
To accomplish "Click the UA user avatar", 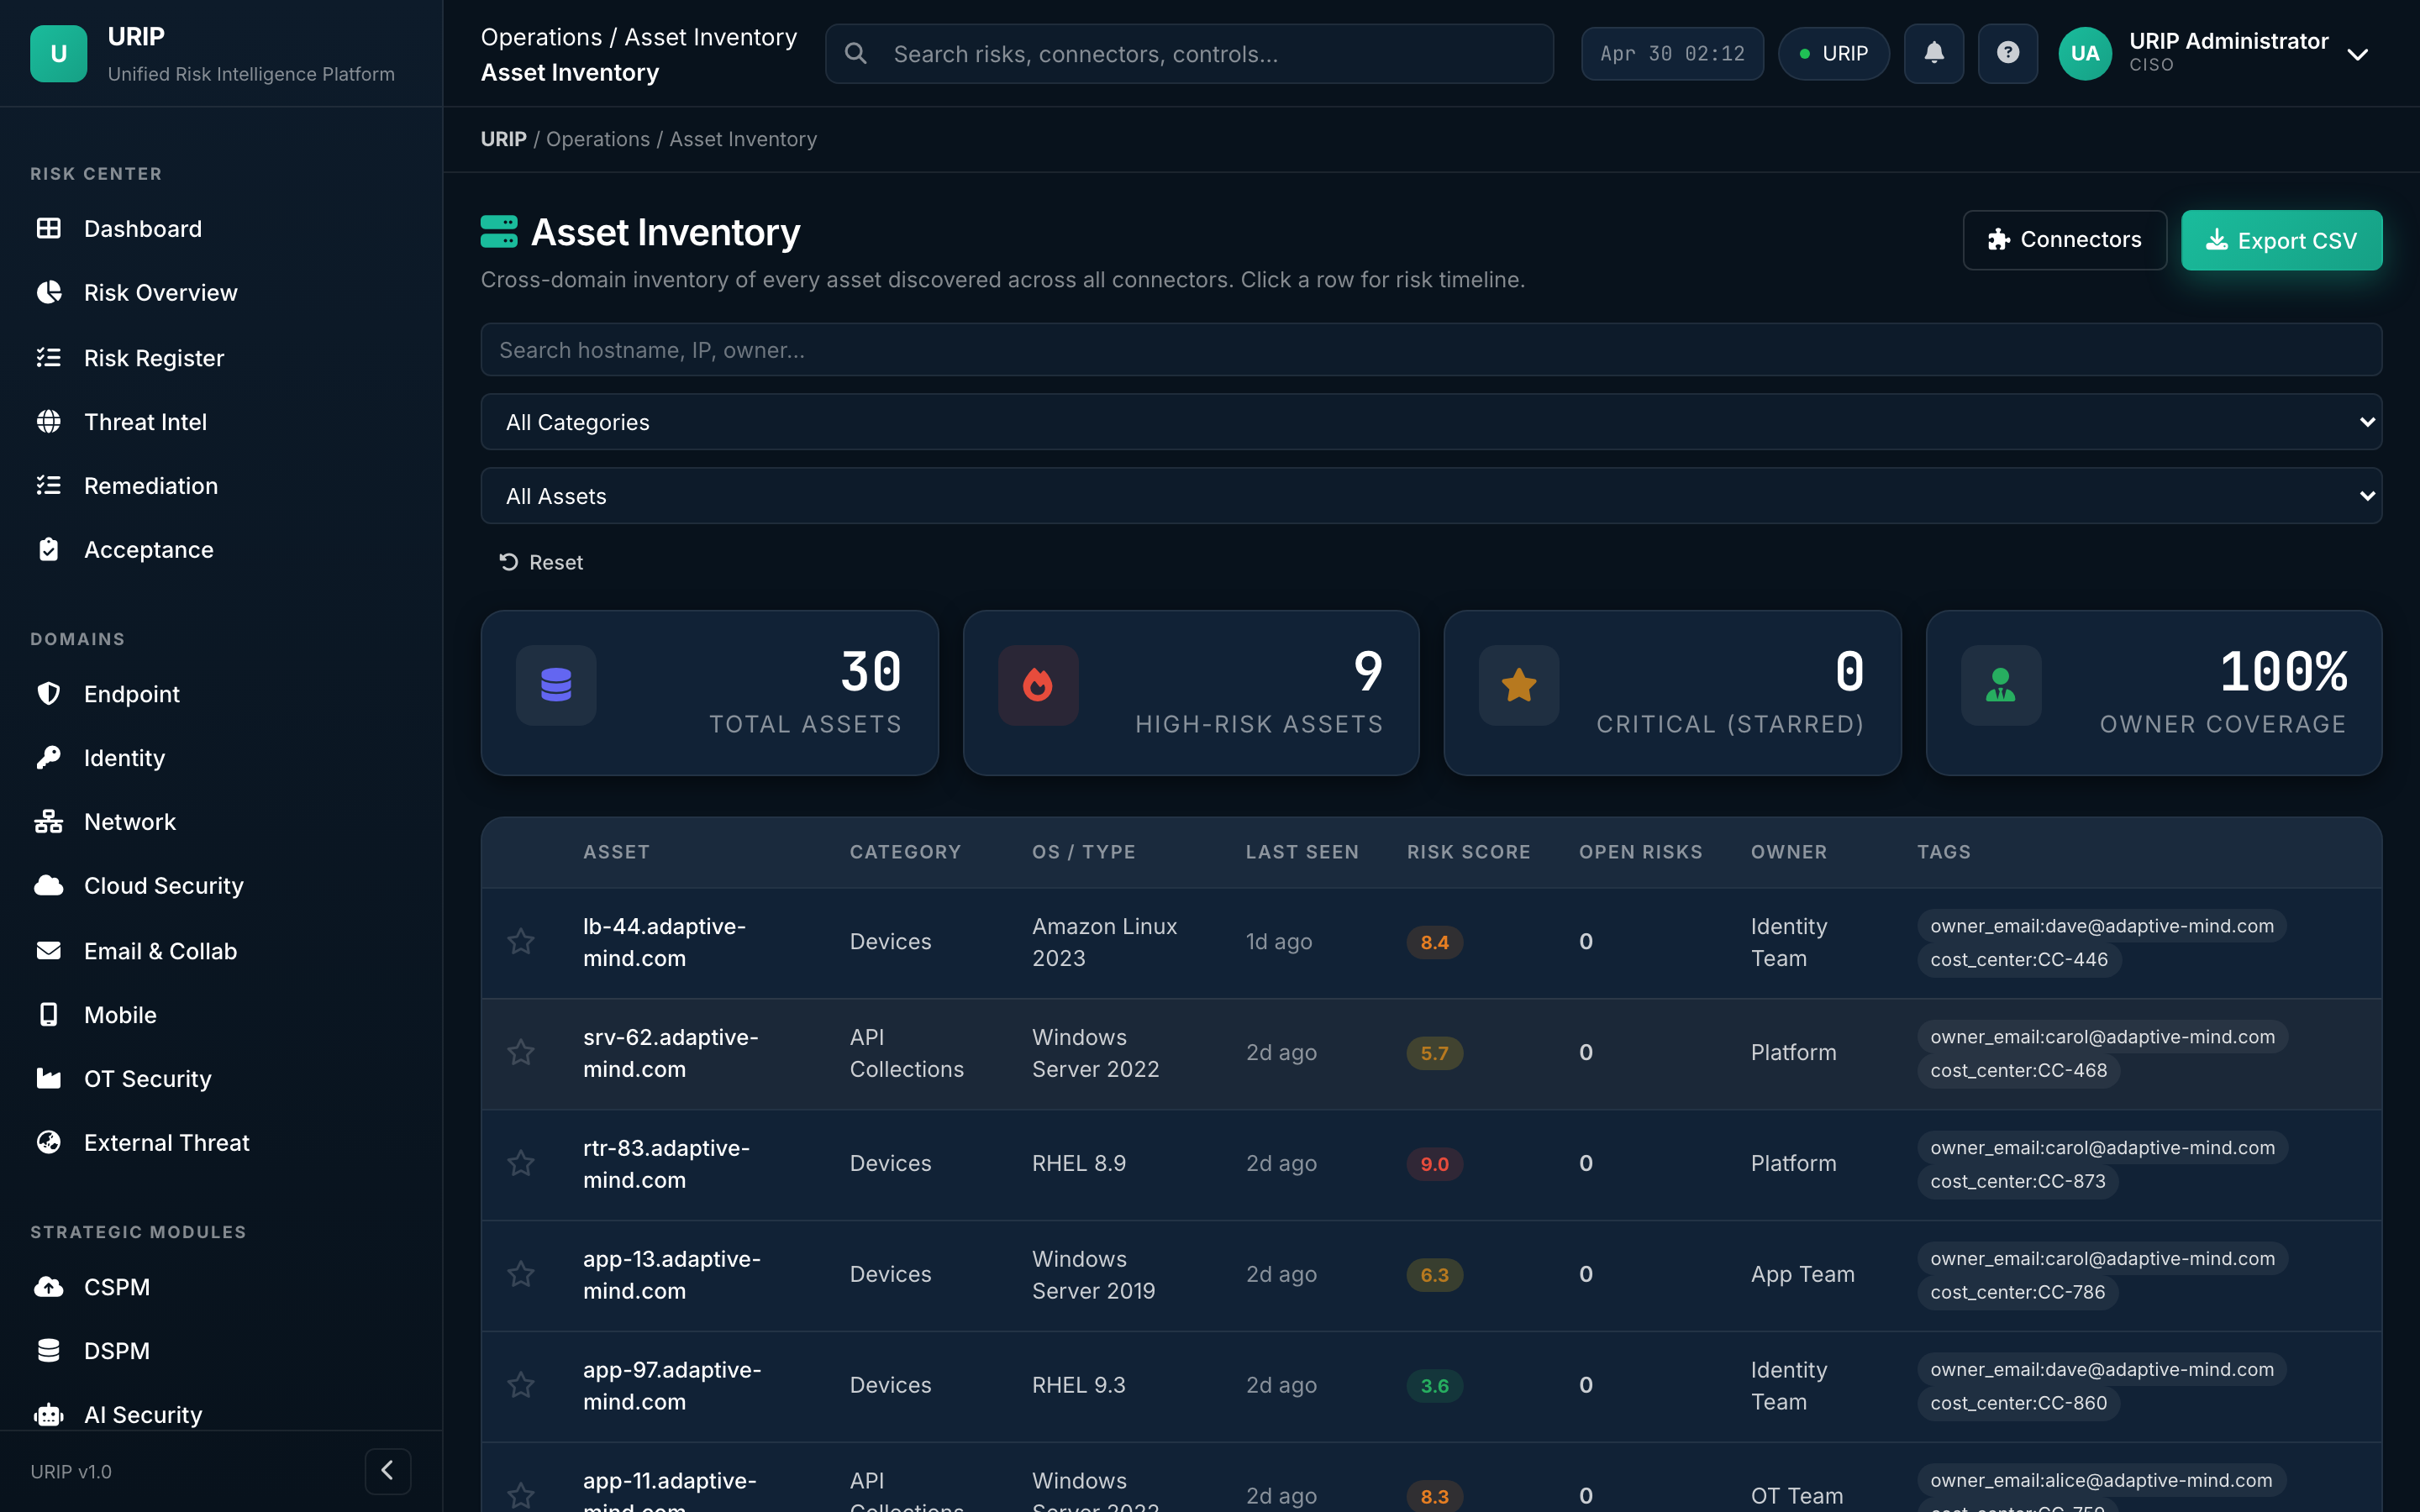I will coord(2084,53).
